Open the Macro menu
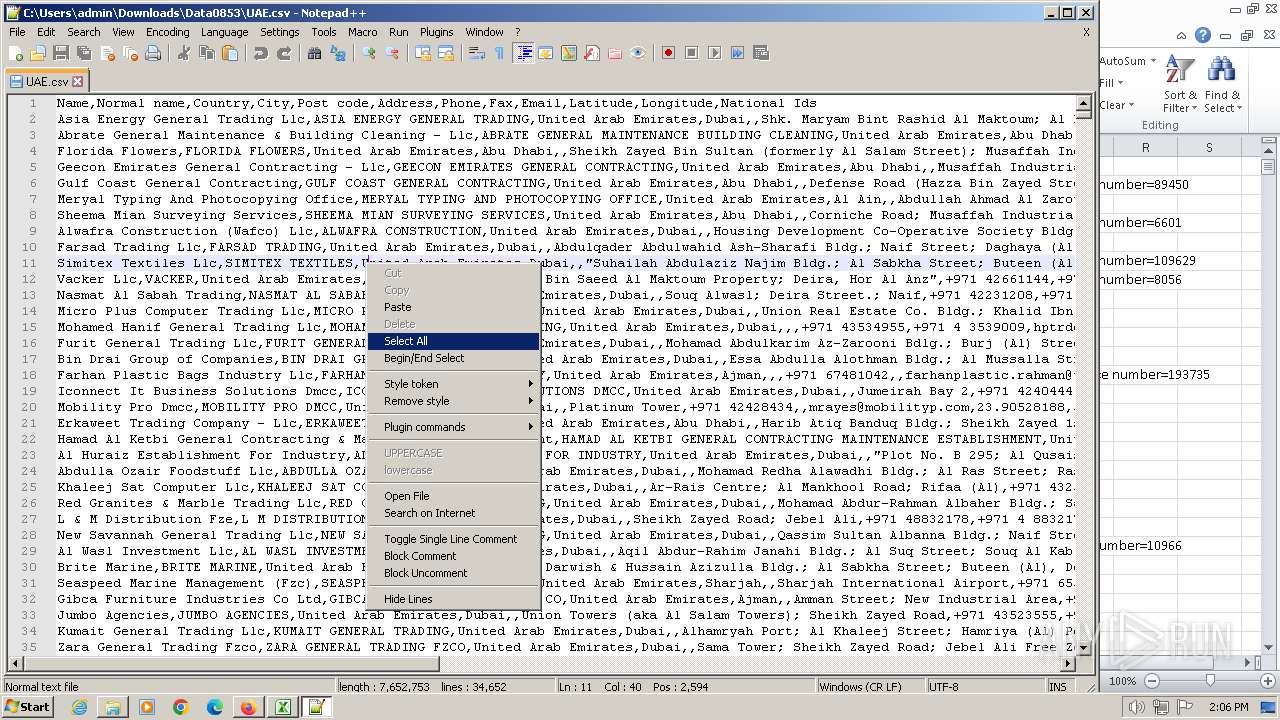 362,32
